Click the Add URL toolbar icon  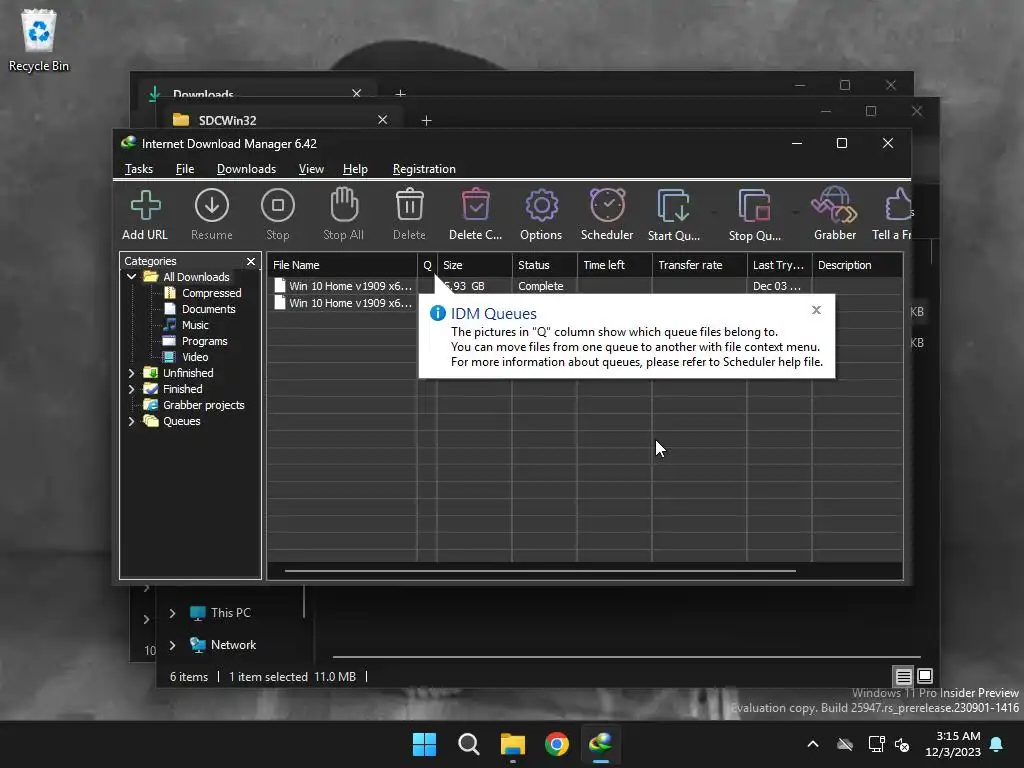point(146,206)
